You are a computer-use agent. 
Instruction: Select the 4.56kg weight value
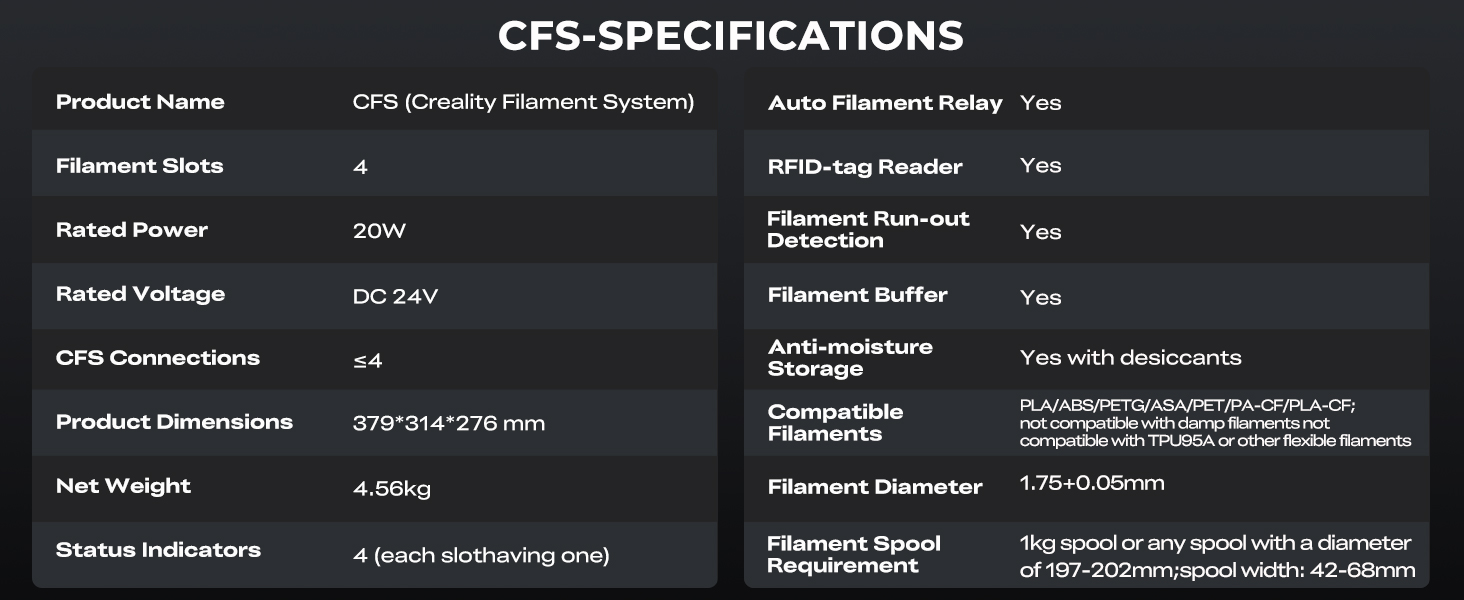tap(391, 489)
